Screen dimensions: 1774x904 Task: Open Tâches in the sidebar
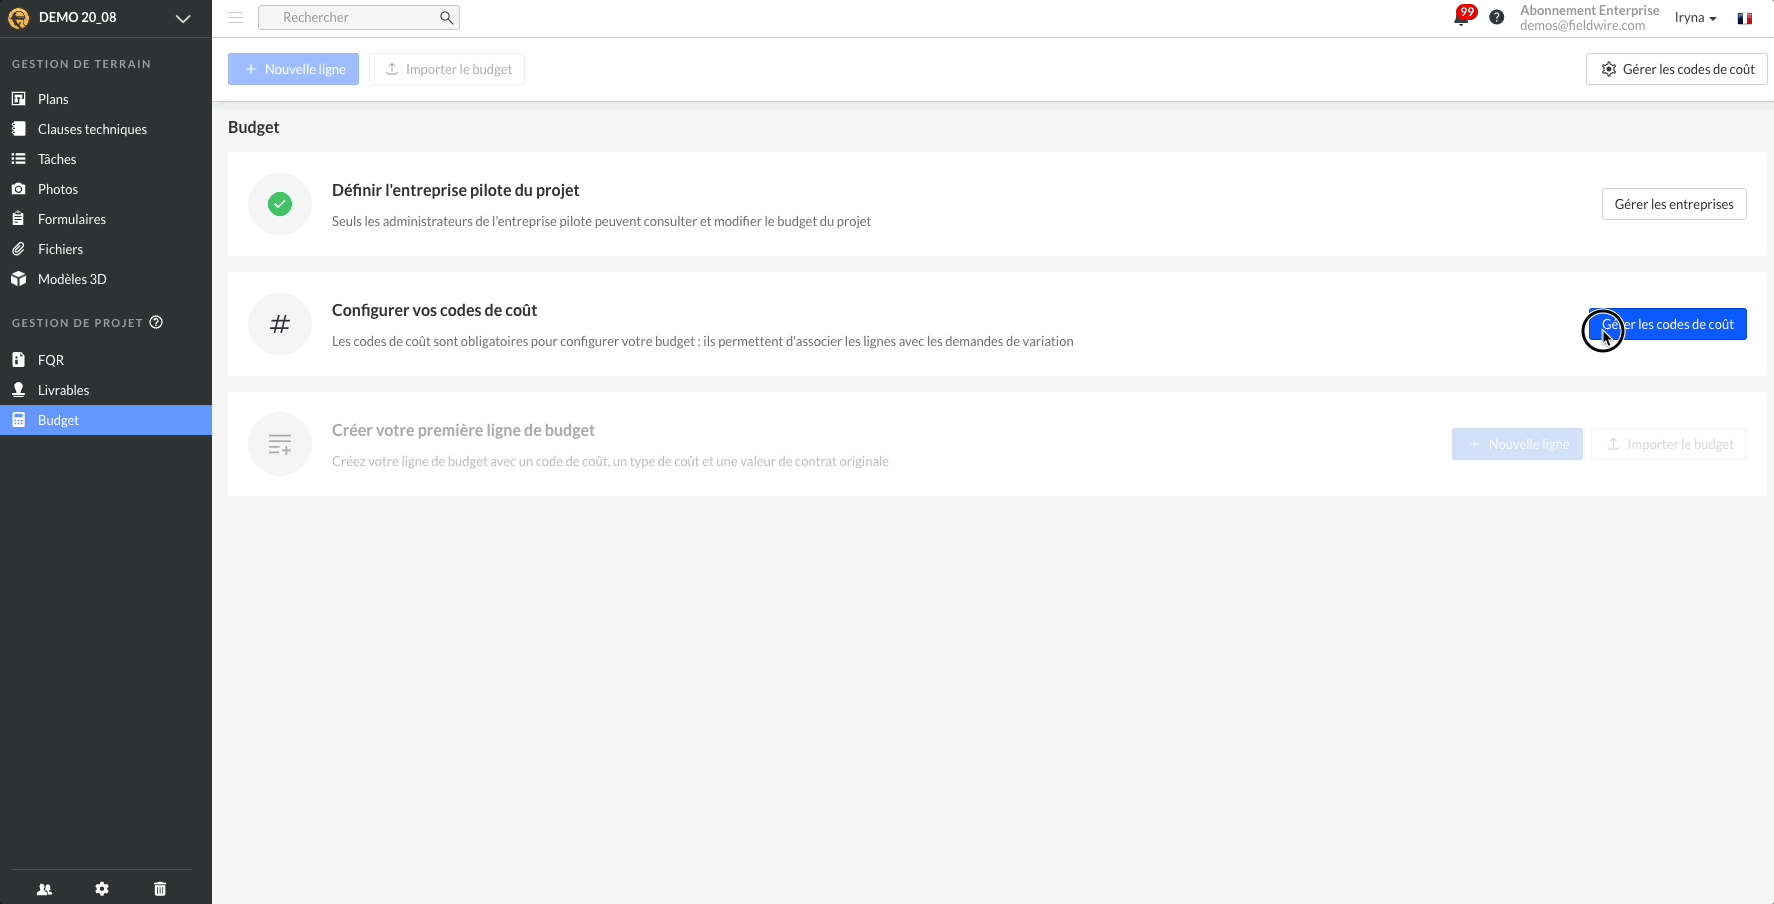pyautogui.click(x=57, y=159)
